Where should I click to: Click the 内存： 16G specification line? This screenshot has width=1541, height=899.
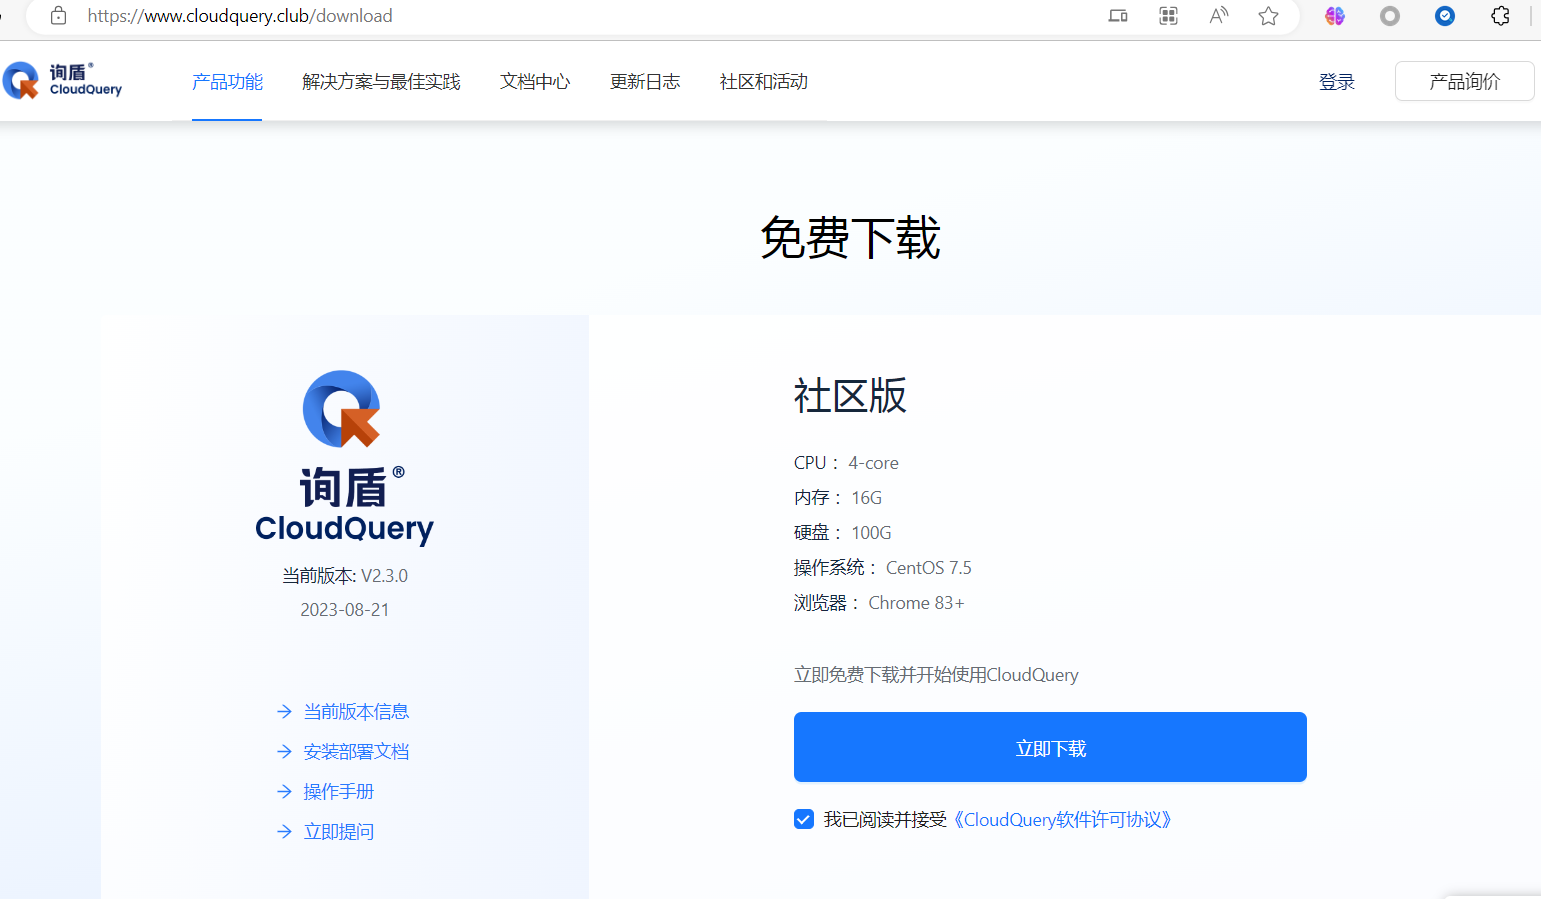coord(838,498)
